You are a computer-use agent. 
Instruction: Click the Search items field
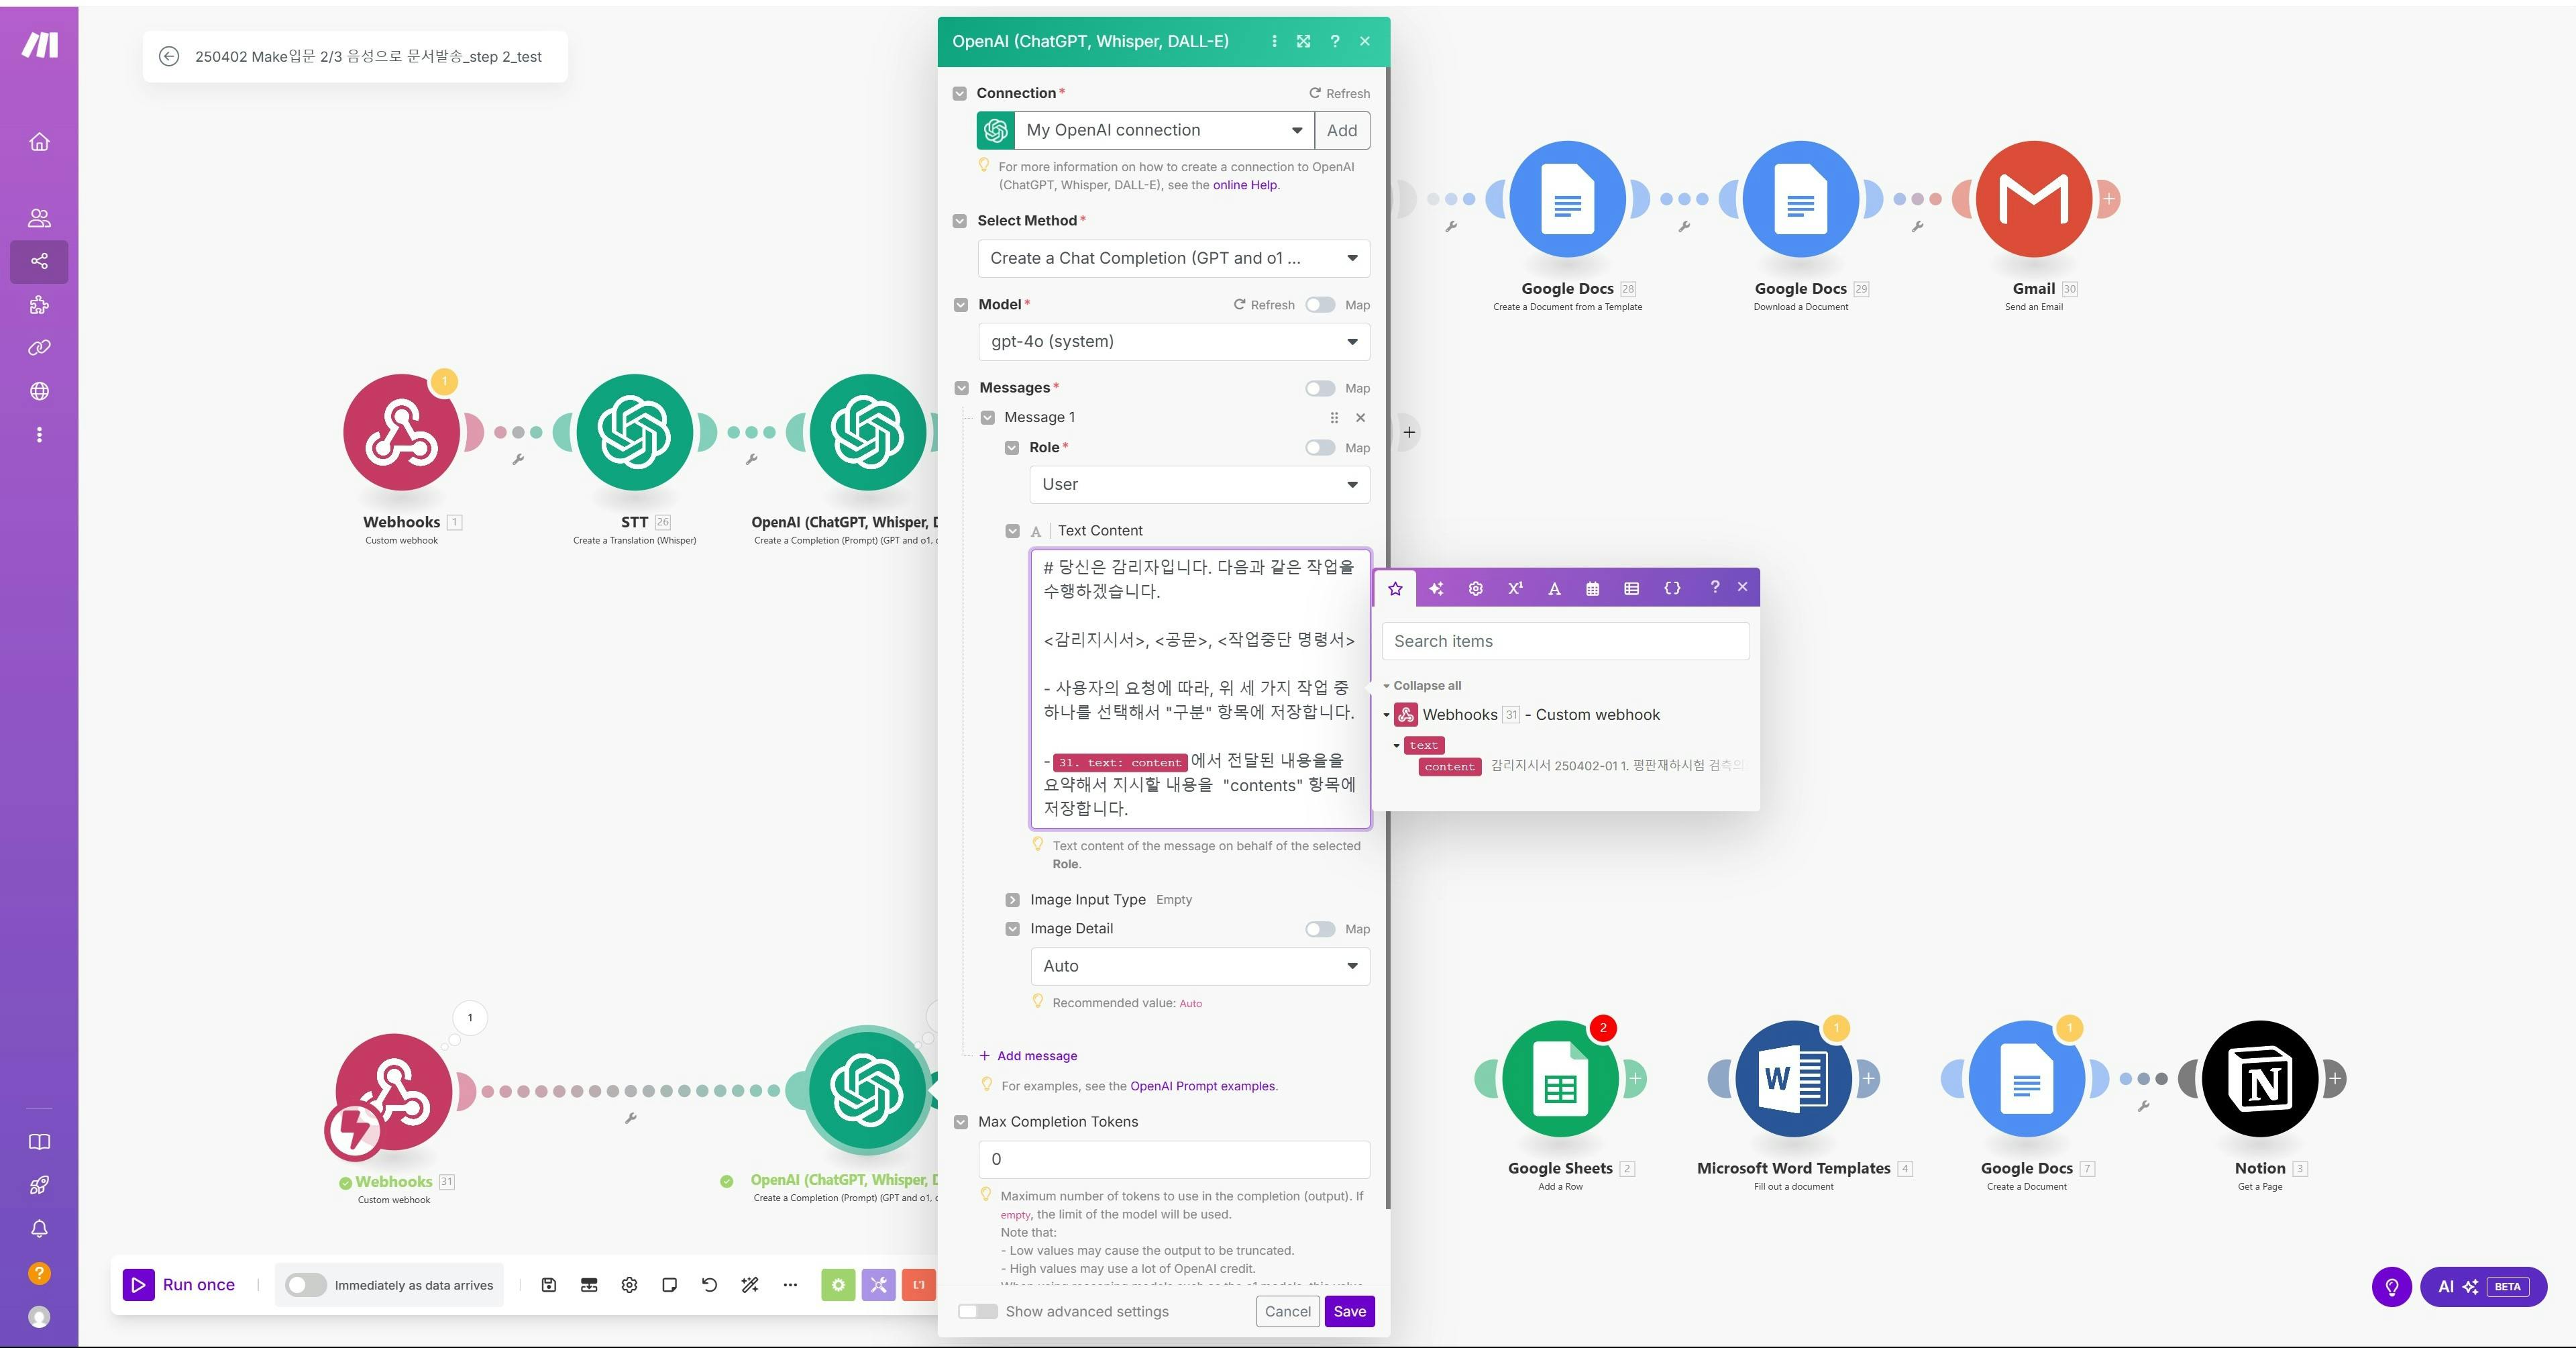tap(1564, 641)
